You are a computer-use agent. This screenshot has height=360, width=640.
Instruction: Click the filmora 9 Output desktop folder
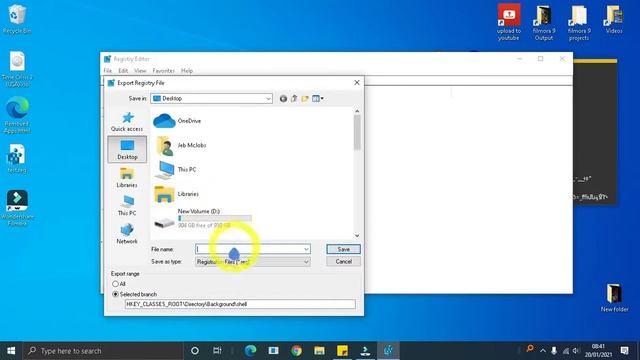click(544, 22)
